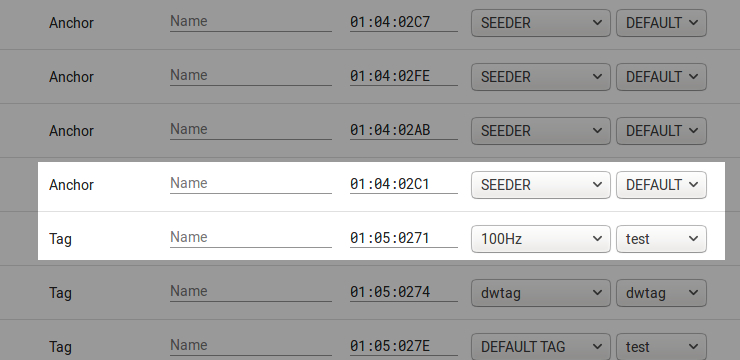Open SEEDER dropdown for anchor 01:04:02C7

click(541, 23)
